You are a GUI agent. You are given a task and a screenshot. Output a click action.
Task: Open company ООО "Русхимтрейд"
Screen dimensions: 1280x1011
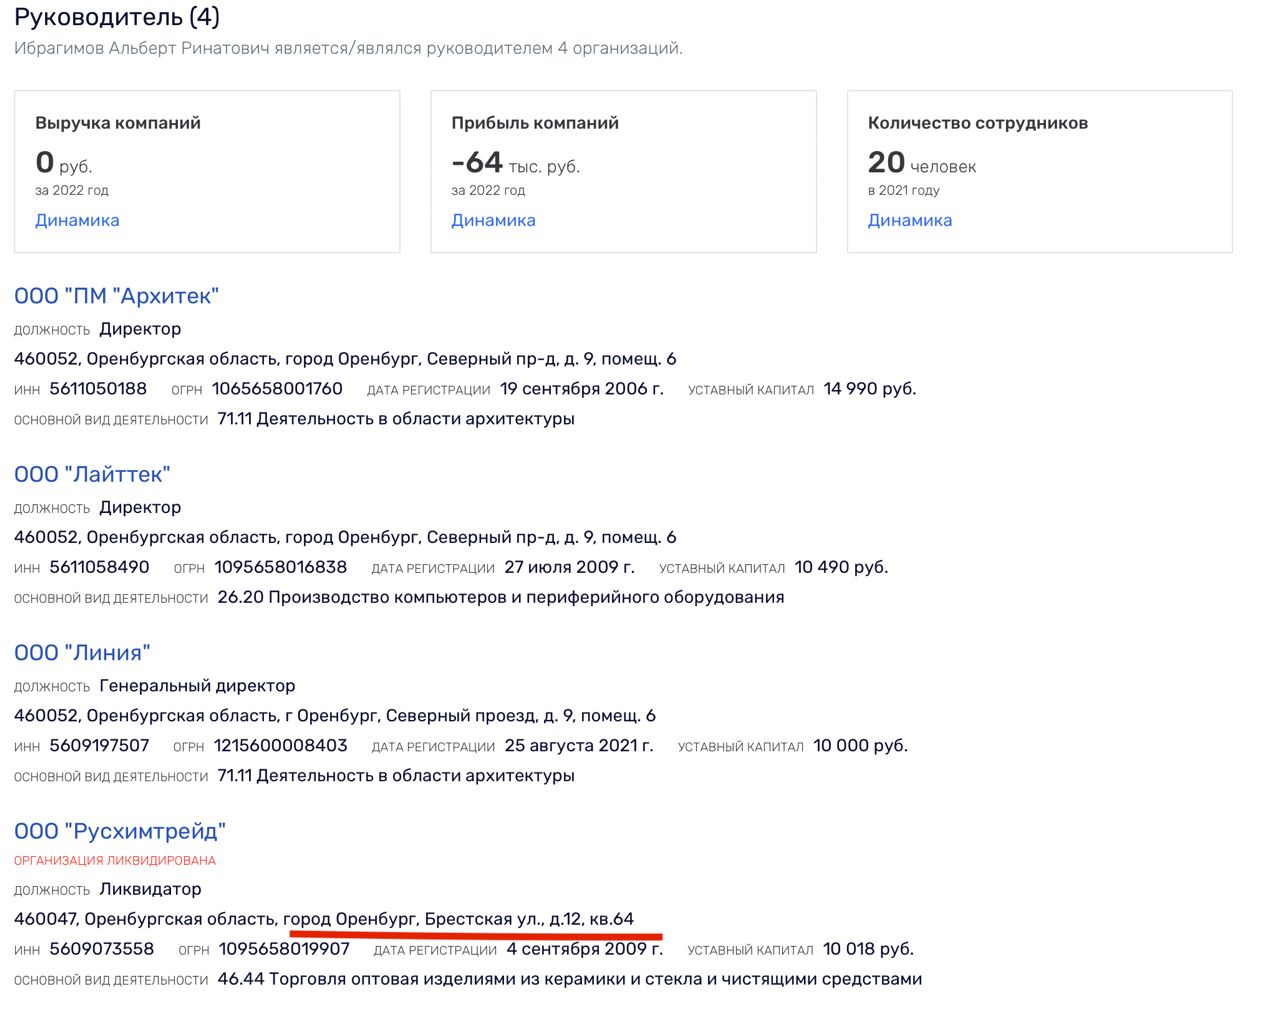click(120, 831)
